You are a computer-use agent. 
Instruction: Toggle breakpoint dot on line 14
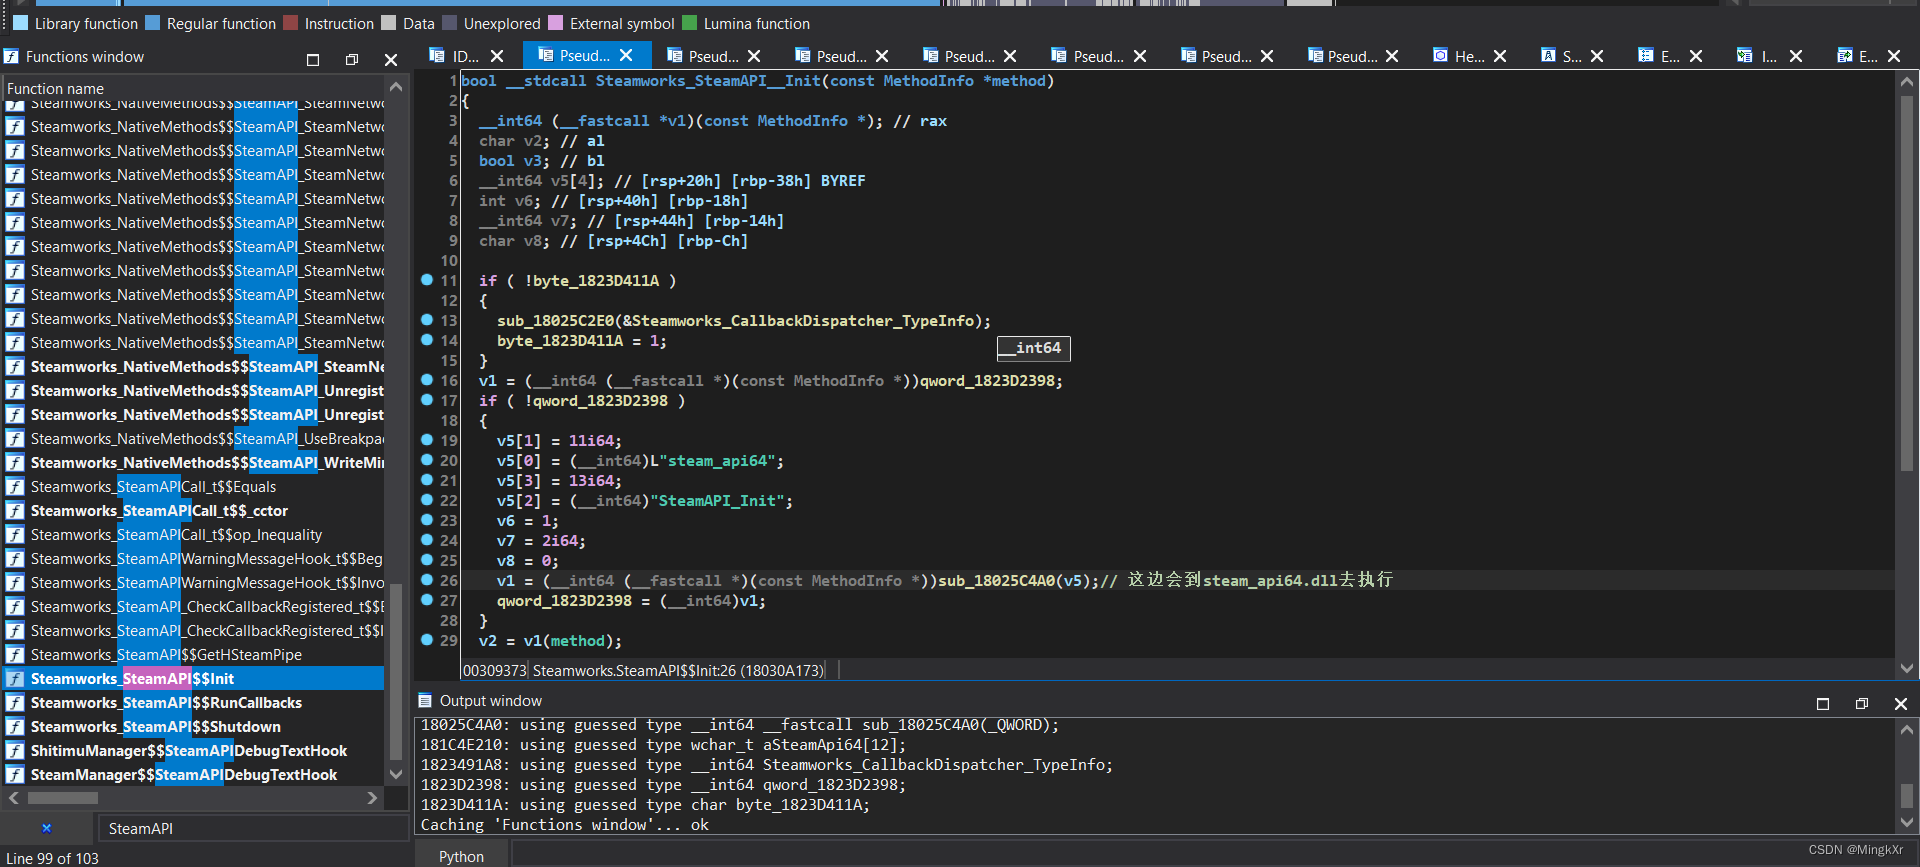pos(427,340)
